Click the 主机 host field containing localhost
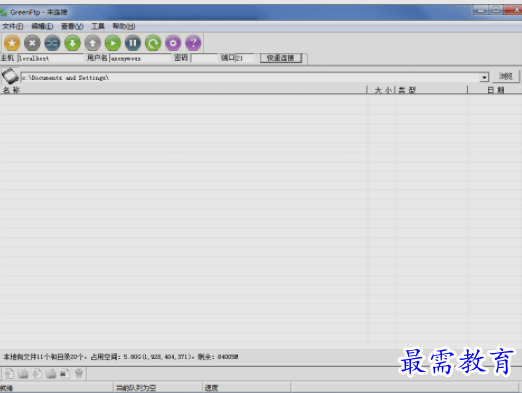522x393 pixels. (x=50, y=58)
